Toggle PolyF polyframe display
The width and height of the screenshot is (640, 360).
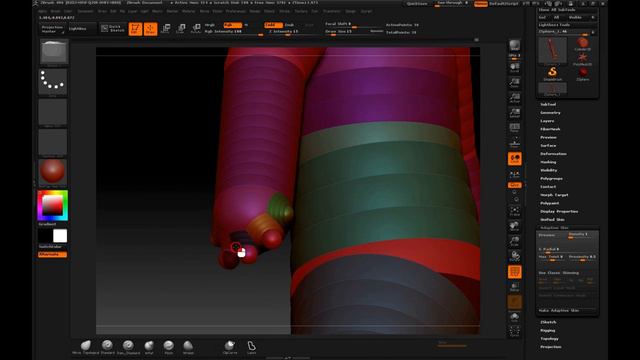click(514, 272)
